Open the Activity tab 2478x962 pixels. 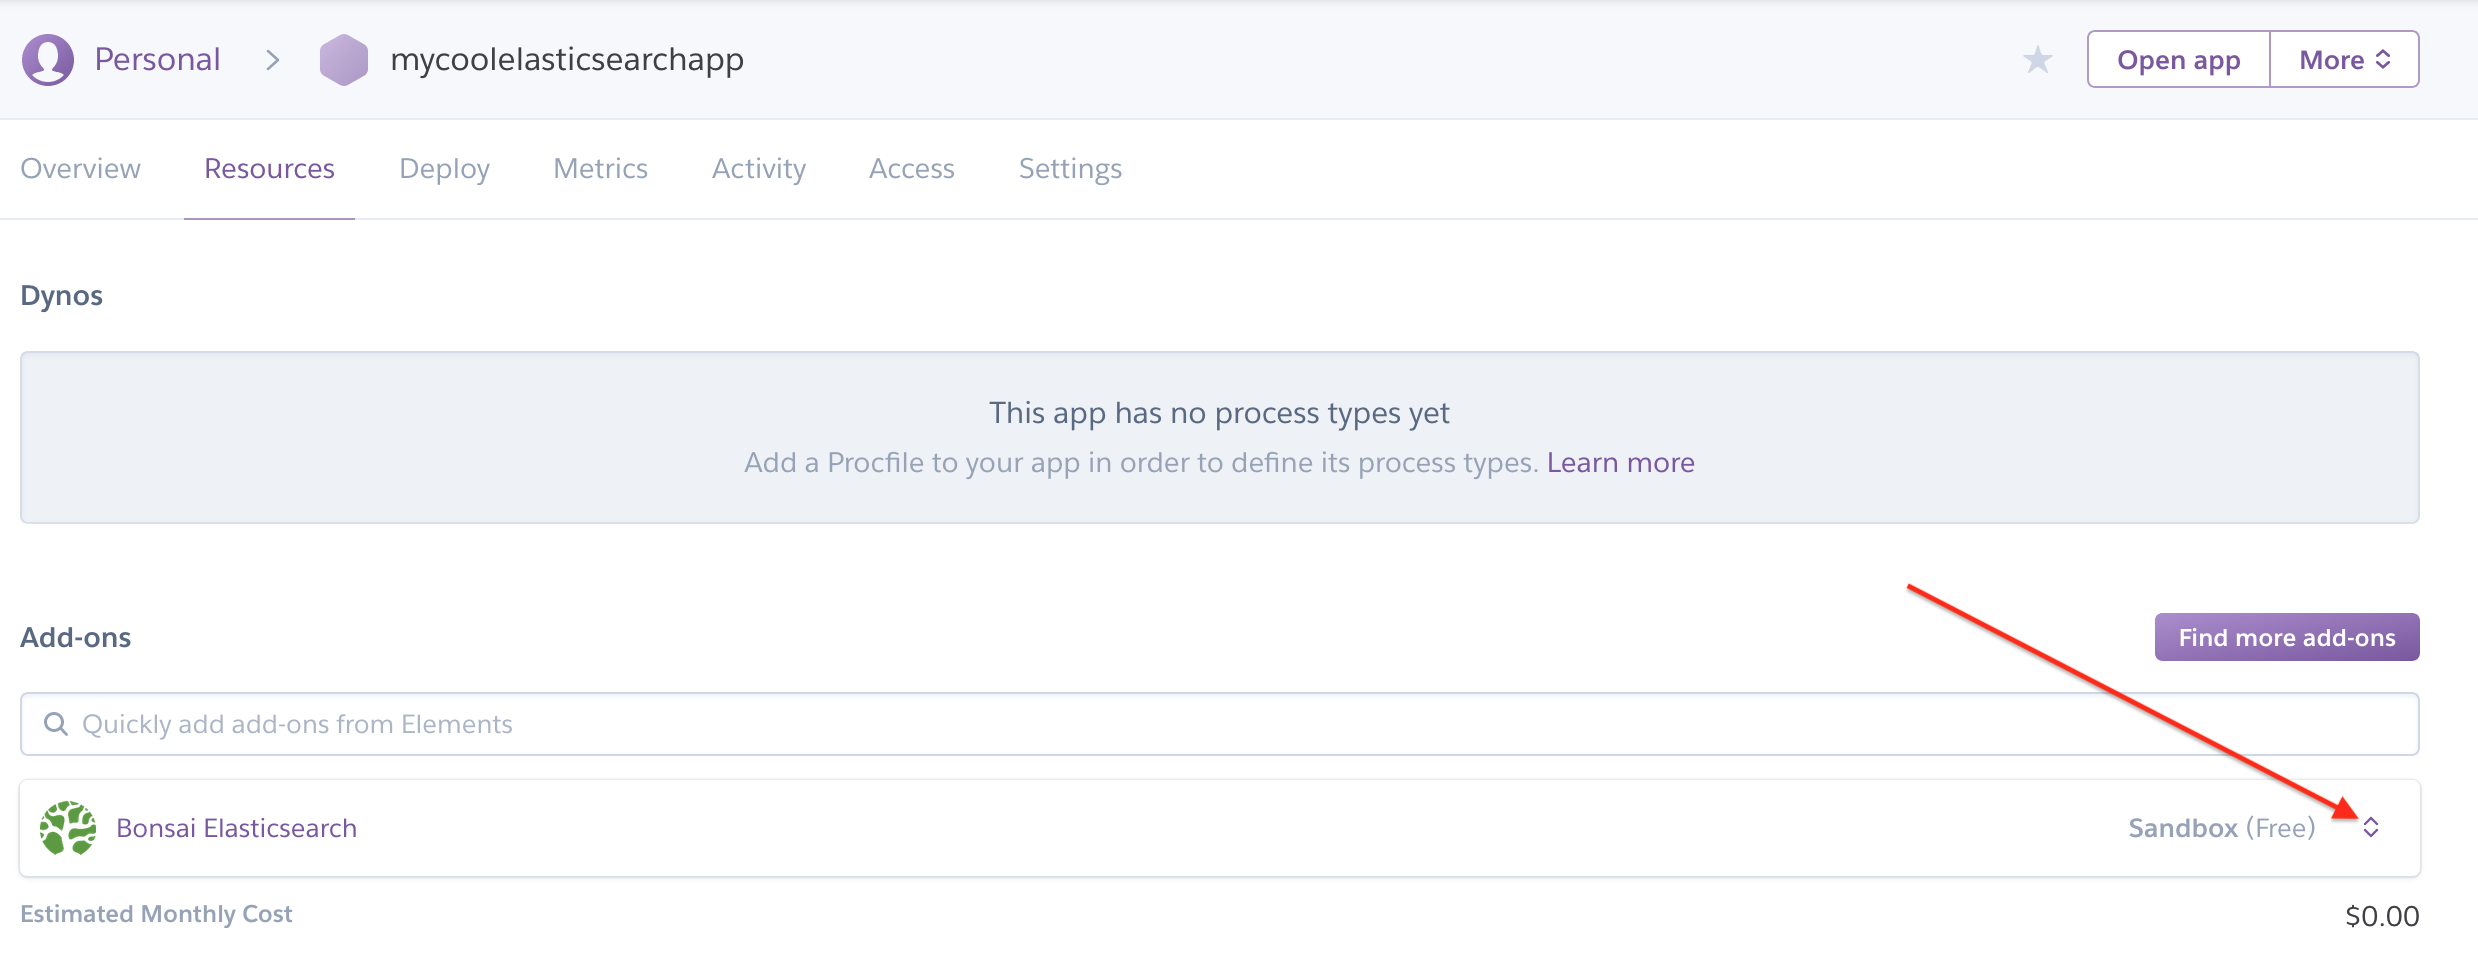[x=758, y=168]
